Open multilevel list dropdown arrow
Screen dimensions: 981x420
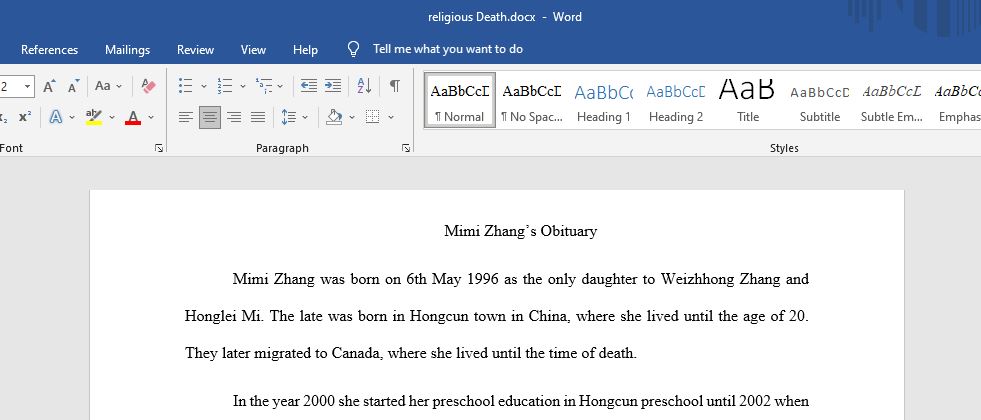pyautogui.click(x=280, y=86)
